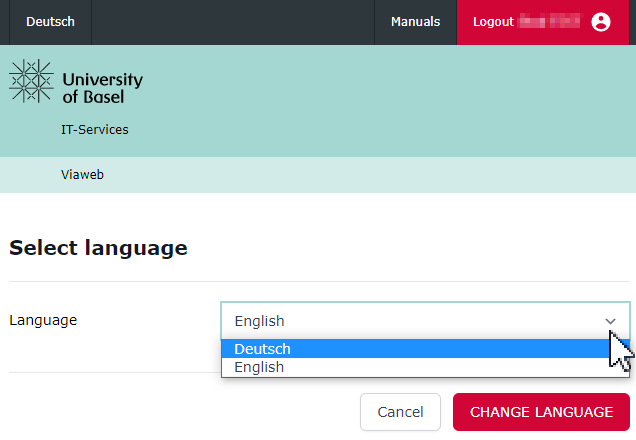This screenshot has width=636, height=440.
Task: Click the Language field label
Action: click(43, 321)
